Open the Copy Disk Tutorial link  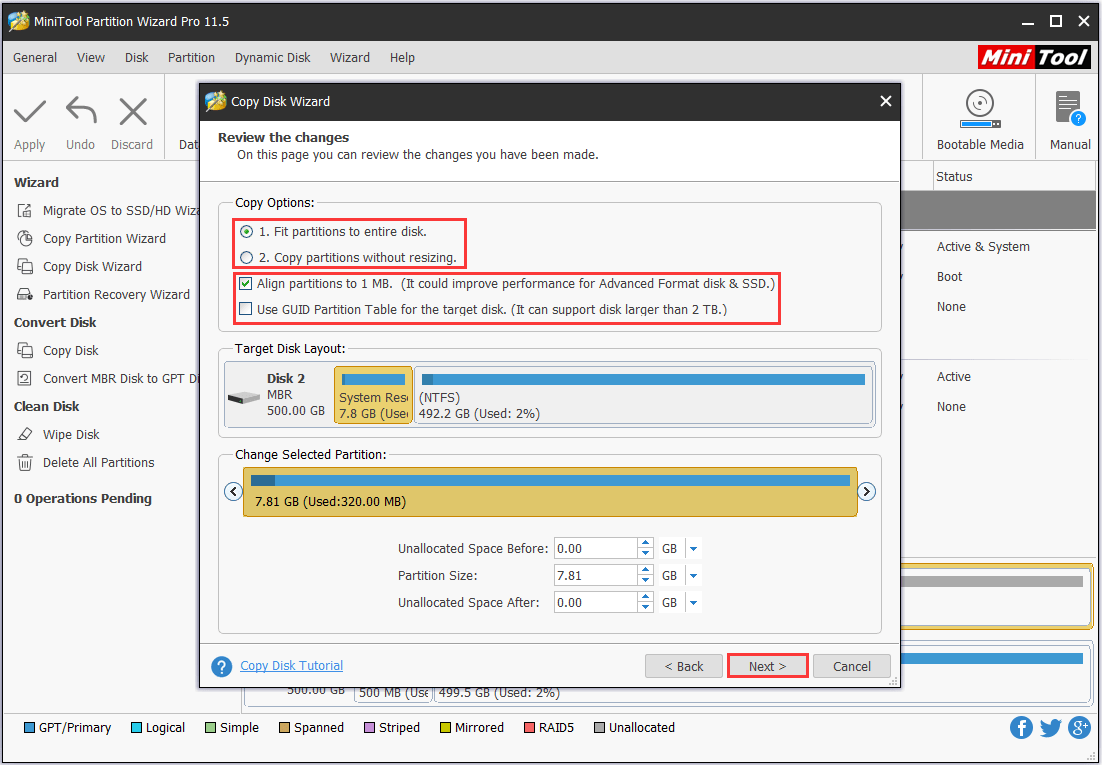pos(291,665)
